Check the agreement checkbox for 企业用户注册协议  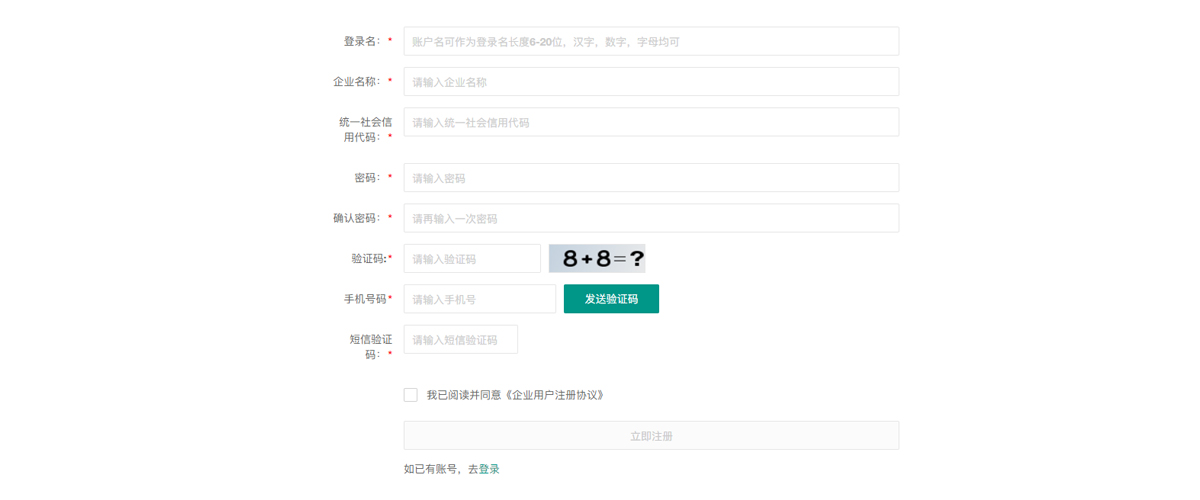pyautogui.click(x=411, y=395)
